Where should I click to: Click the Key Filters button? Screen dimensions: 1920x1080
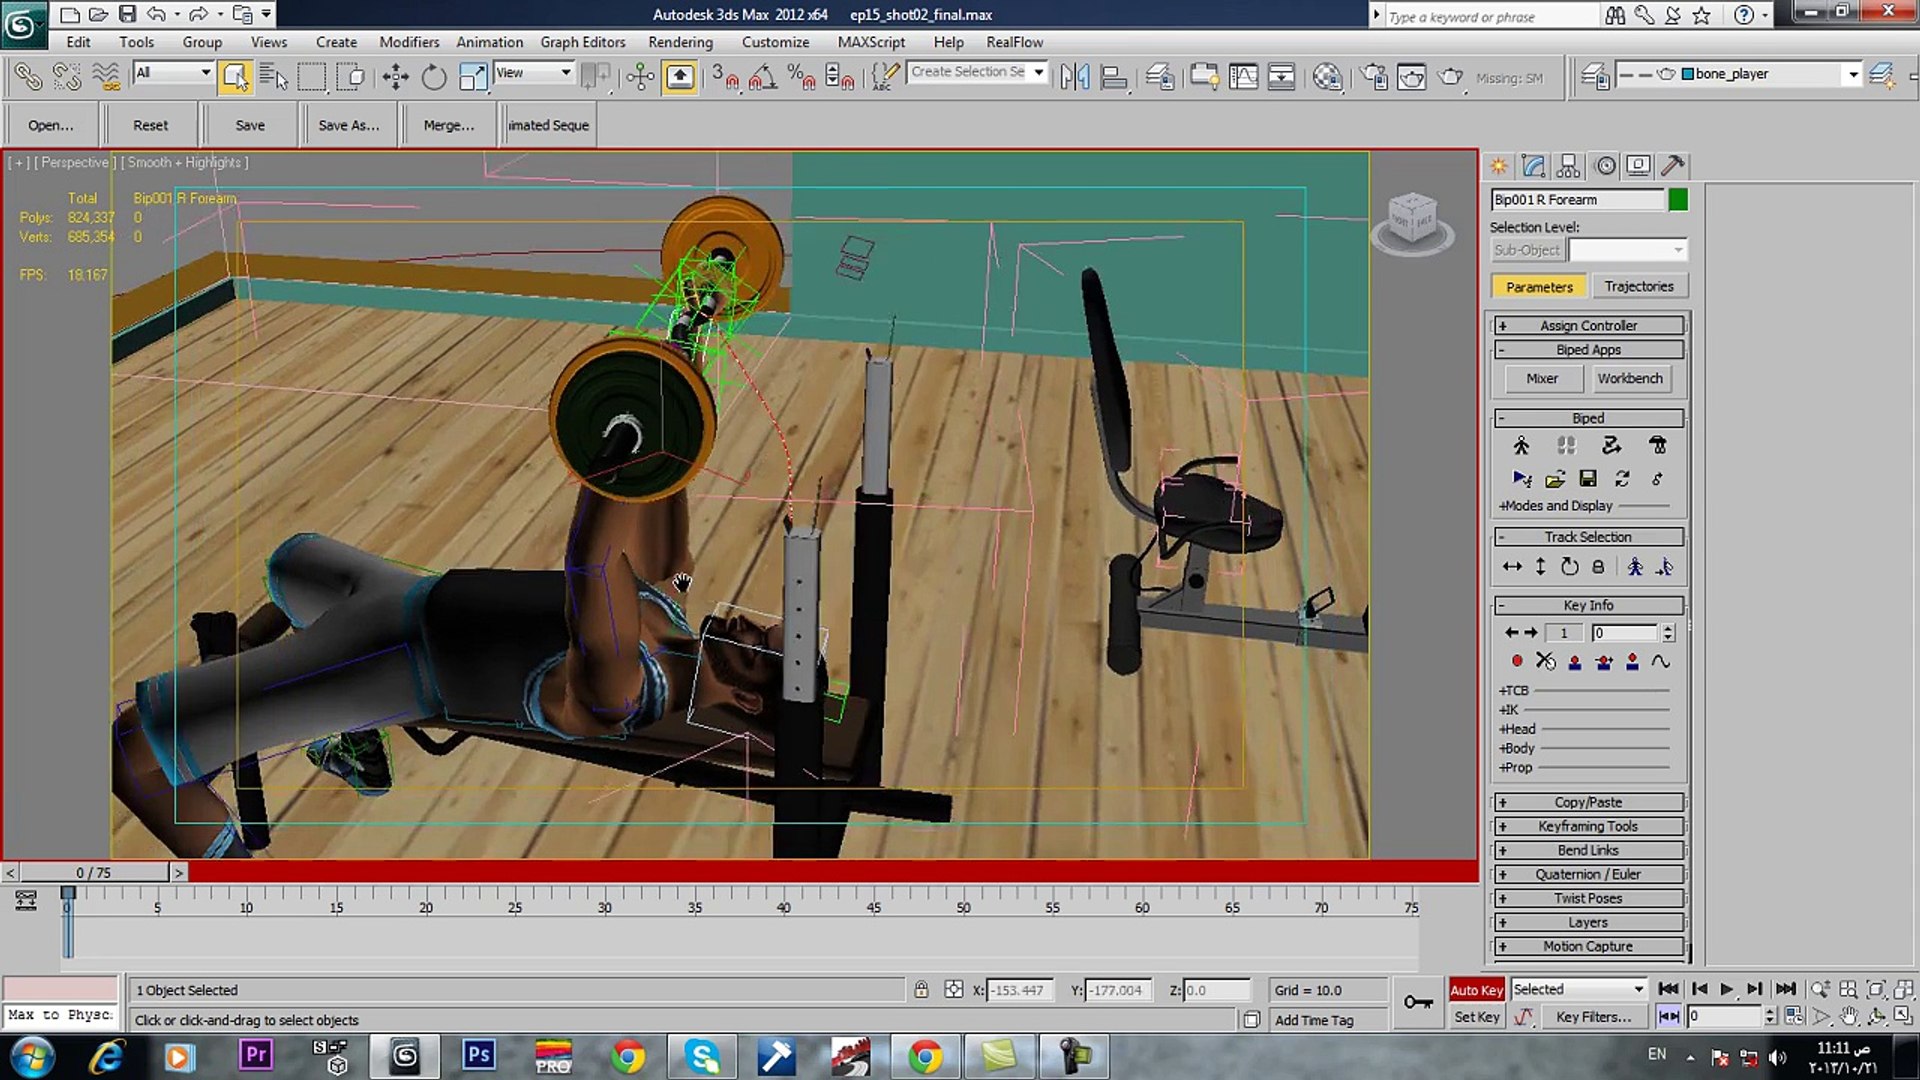[1593, 1017]
